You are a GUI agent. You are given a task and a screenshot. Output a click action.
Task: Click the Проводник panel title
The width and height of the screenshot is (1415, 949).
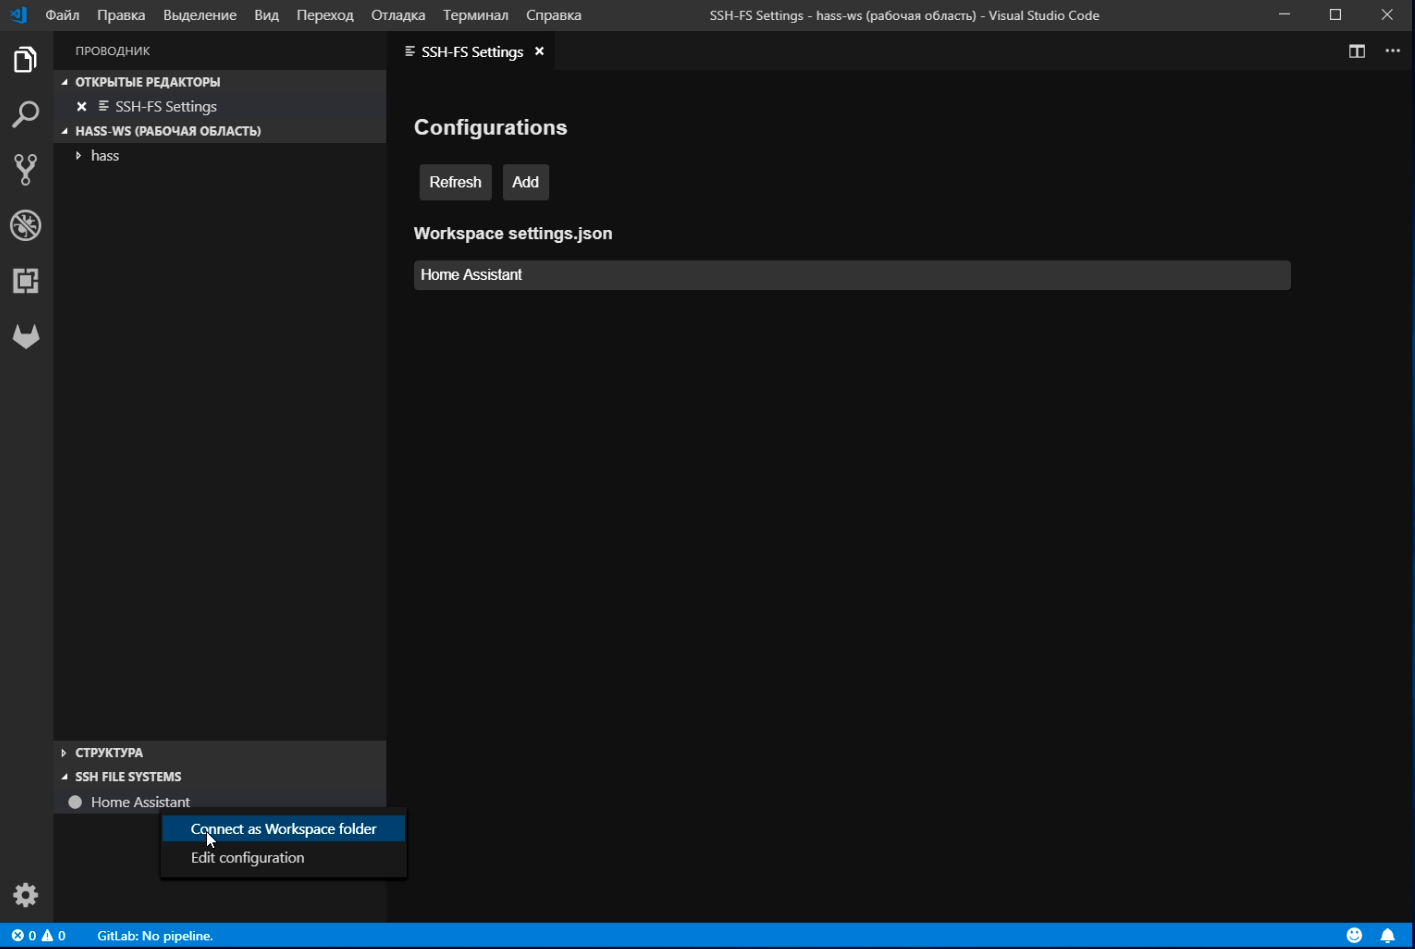(x=113, y=51)
